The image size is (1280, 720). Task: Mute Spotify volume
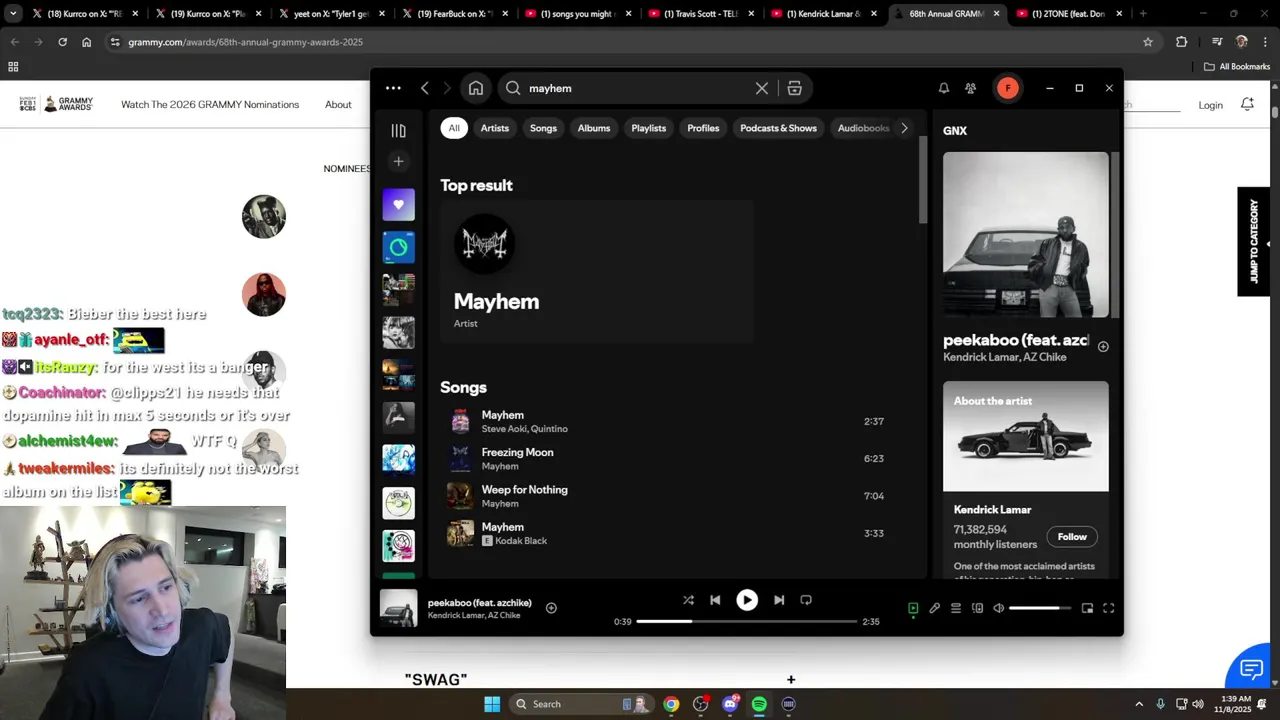coord(998,608)
